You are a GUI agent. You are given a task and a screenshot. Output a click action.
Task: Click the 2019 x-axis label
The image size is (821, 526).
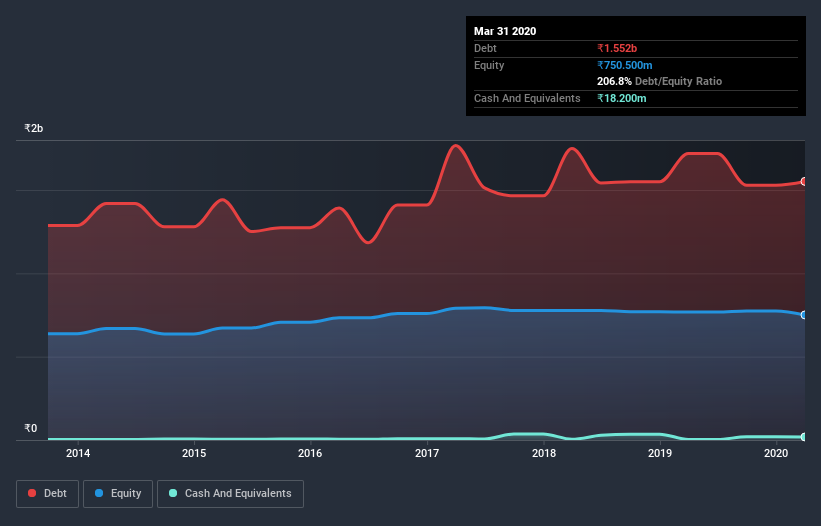click(660, 453)
